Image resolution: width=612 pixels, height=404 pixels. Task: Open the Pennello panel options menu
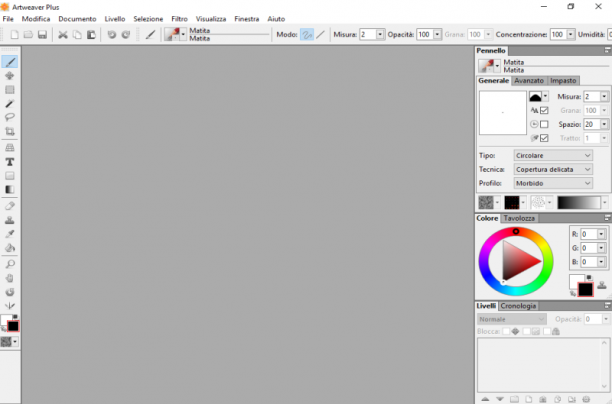click(x=607, y=50)
